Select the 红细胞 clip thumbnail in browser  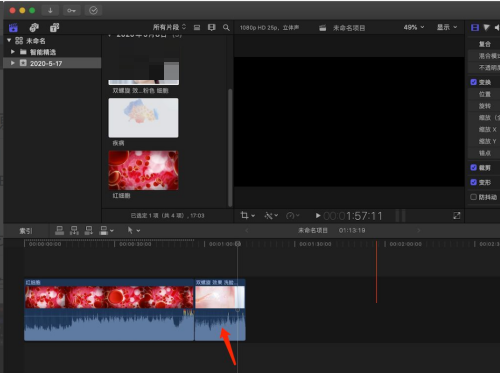(x=143, y=170)
